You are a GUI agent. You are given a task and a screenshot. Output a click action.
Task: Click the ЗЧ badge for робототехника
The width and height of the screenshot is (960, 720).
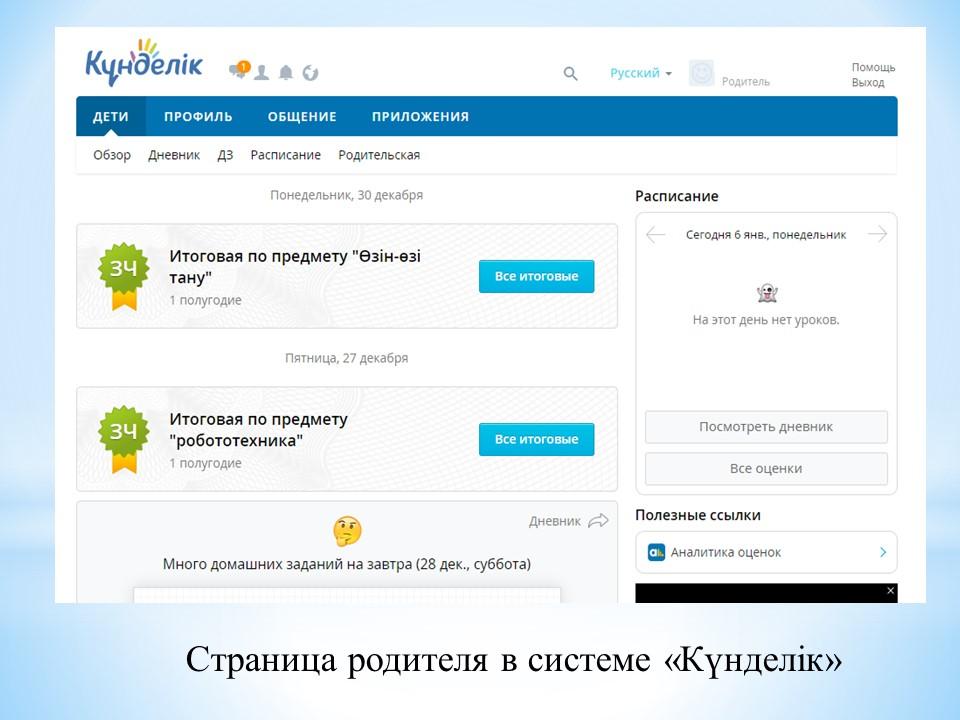point(124,439)
